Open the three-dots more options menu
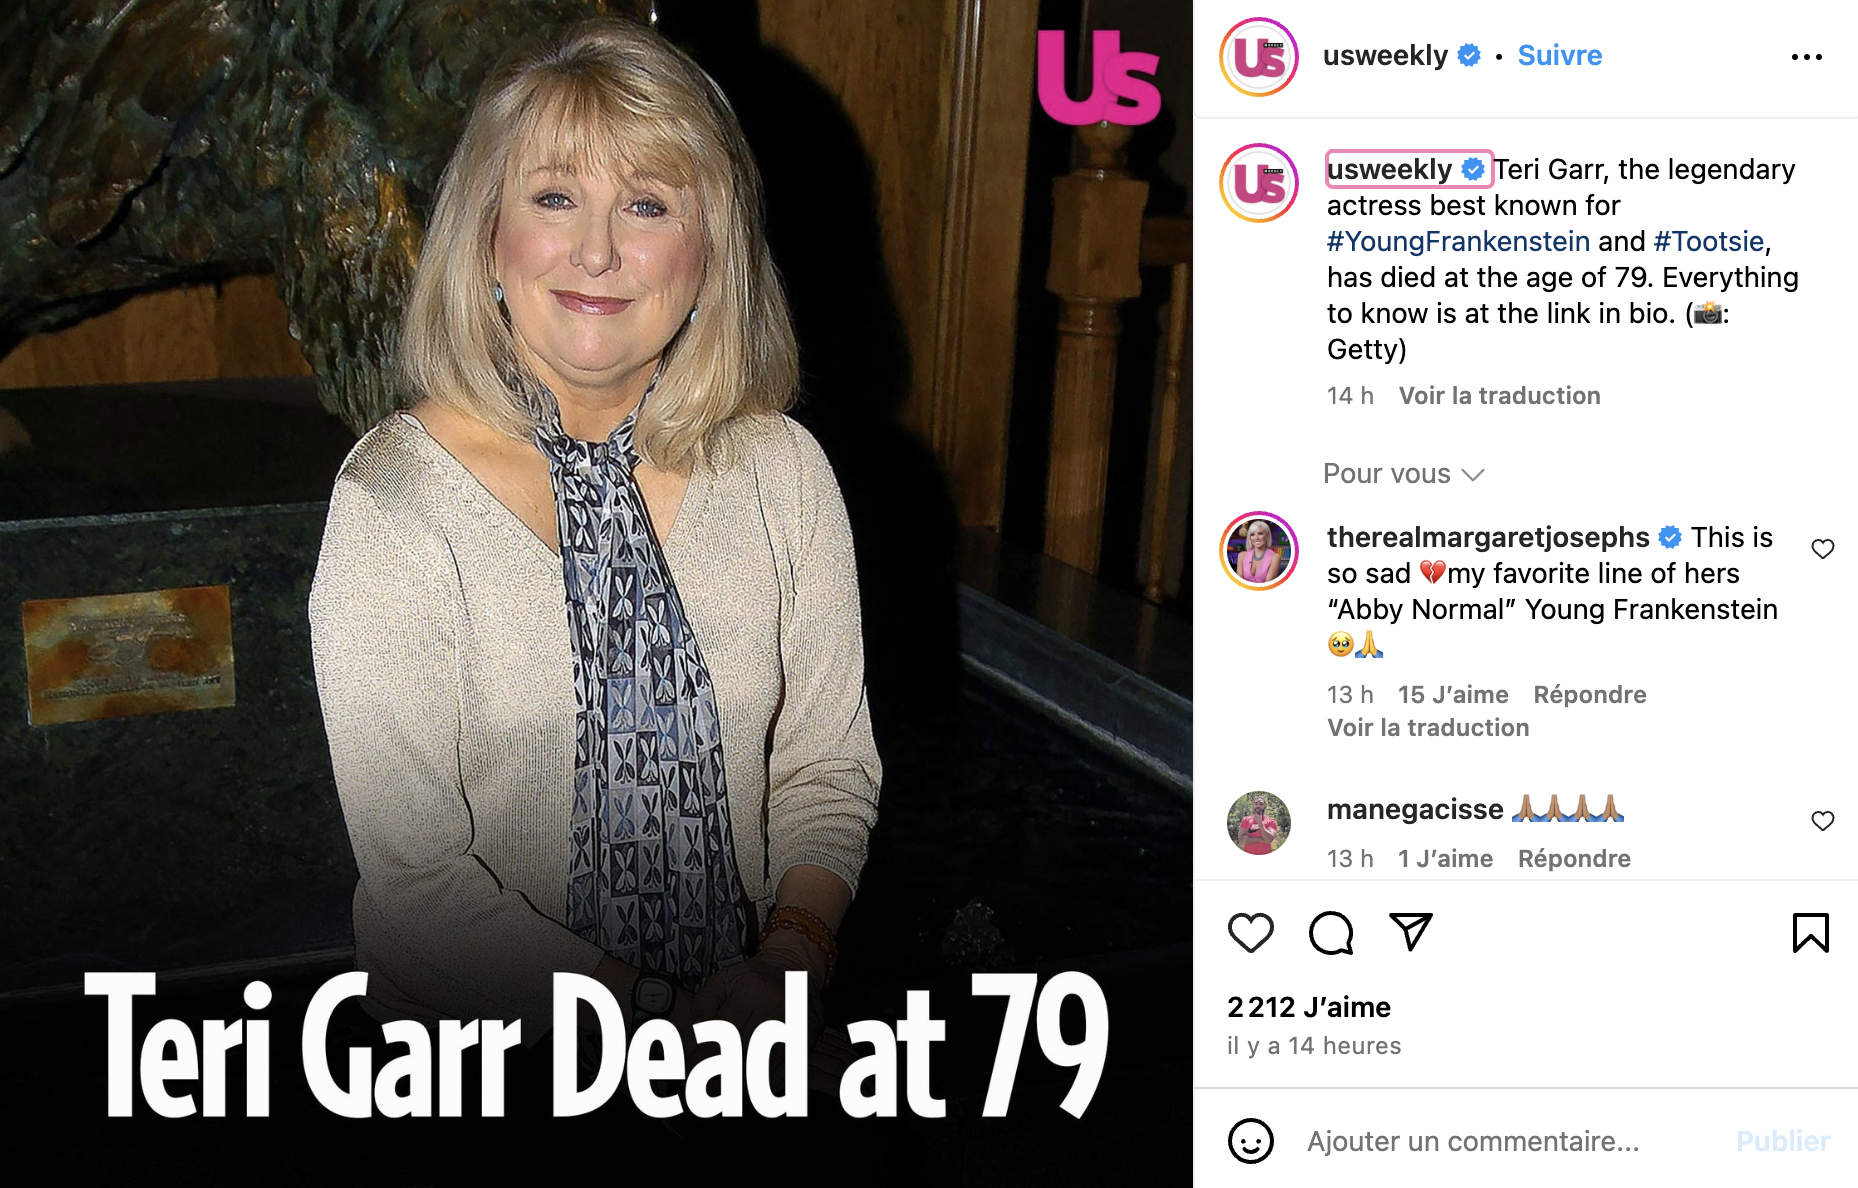Image resolution: width=1858 pixels, height=1188 pixels. (x=1806, y=57)
